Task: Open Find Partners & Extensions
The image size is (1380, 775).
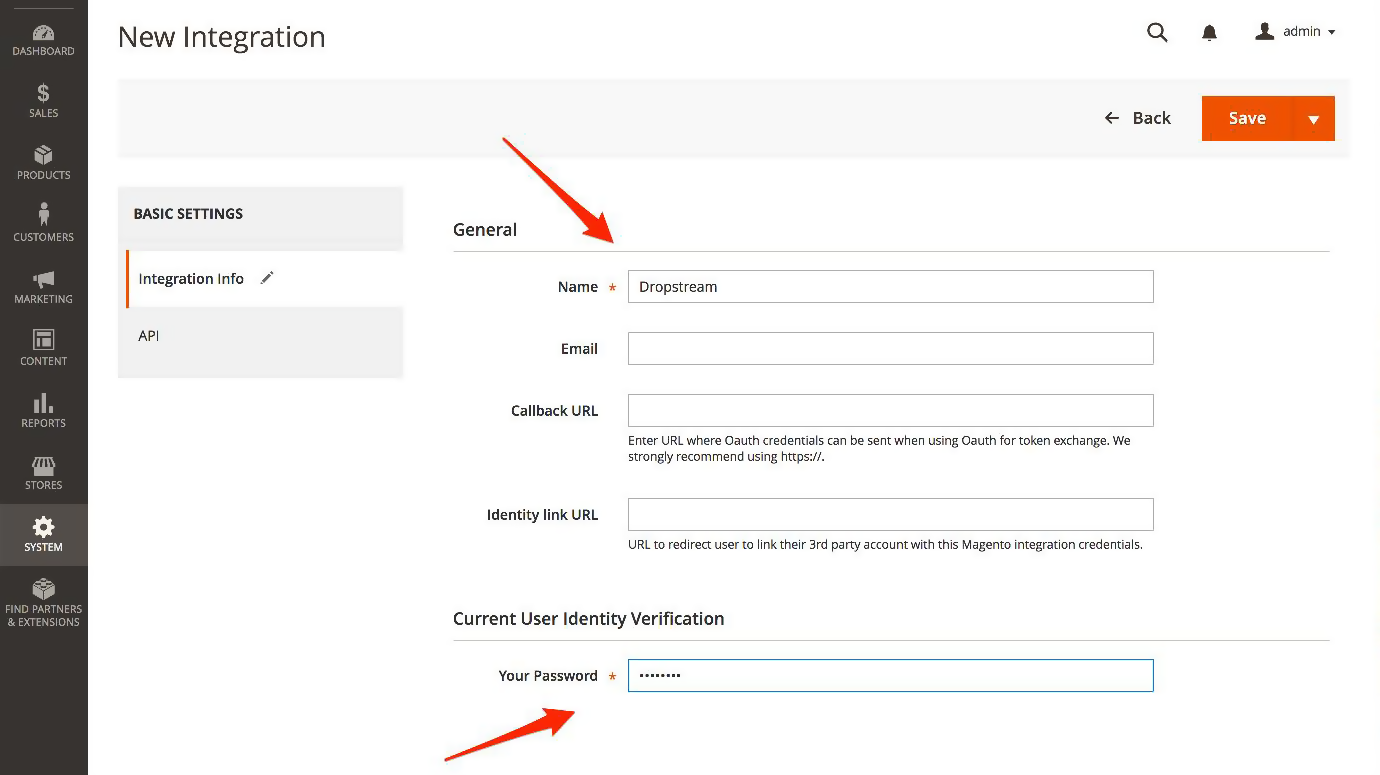Action: 43,604
